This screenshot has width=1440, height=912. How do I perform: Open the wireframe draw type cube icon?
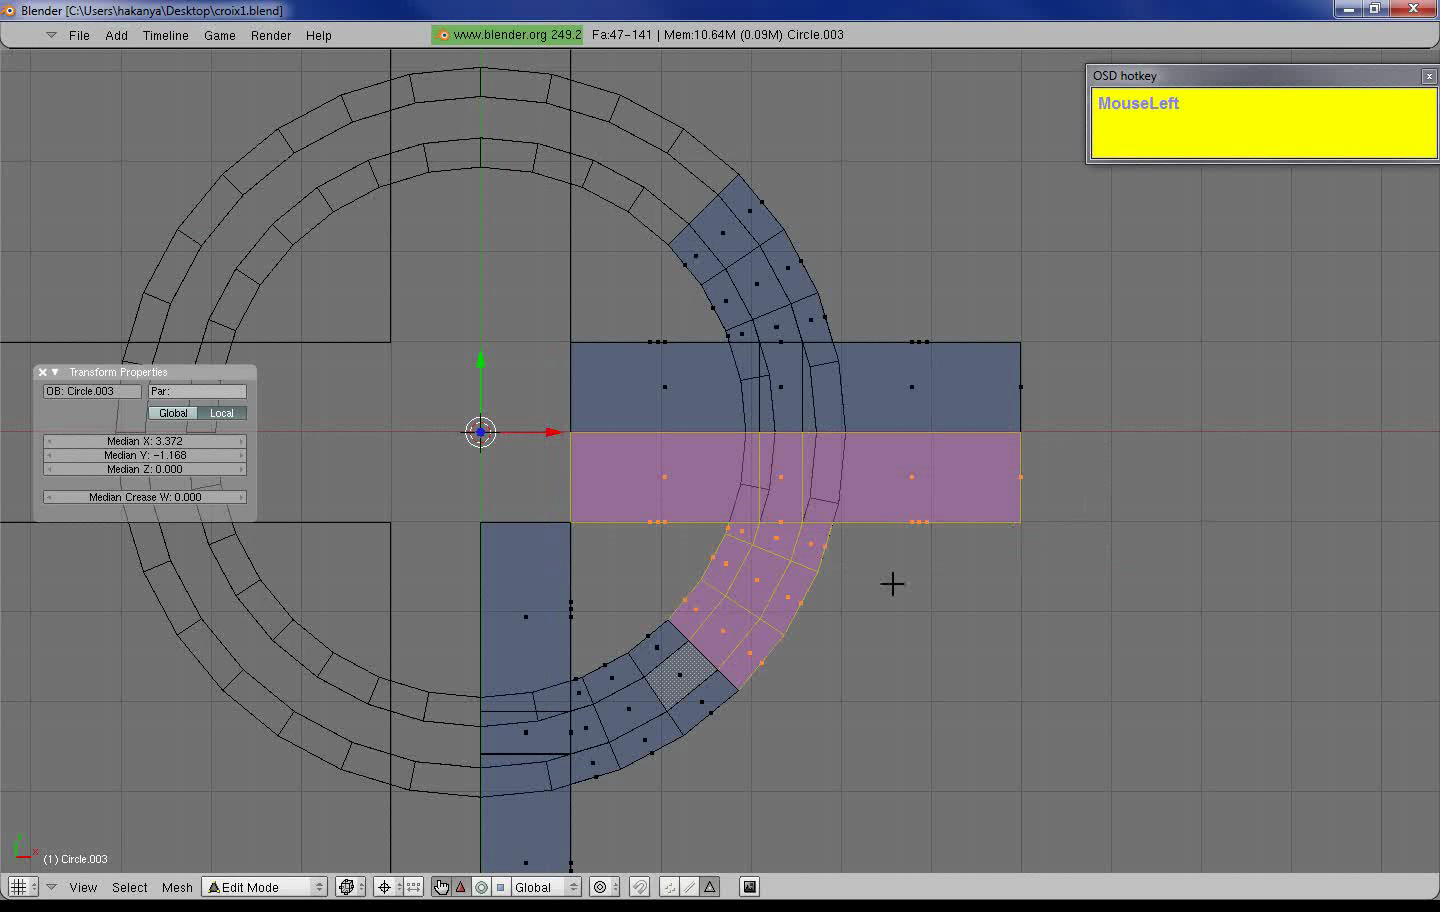[x=346, y=887]
